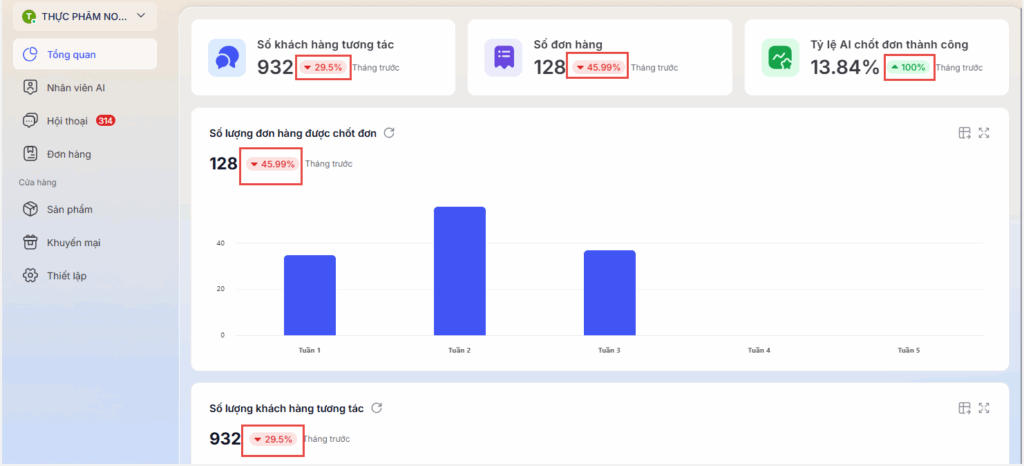Image resolution: width=1024 pixels, height=466 pixels.
Task: Click the chat bubble icon on the customer card
Action: [x=227, y=58]
